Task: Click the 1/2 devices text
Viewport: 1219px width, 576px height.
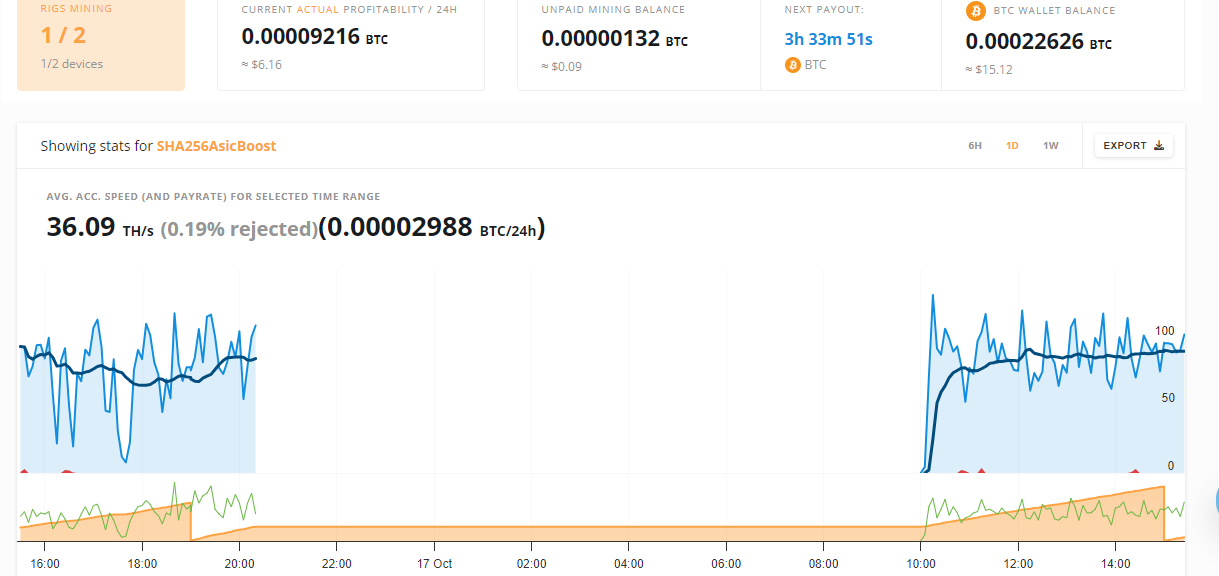Action: [72, 64]
